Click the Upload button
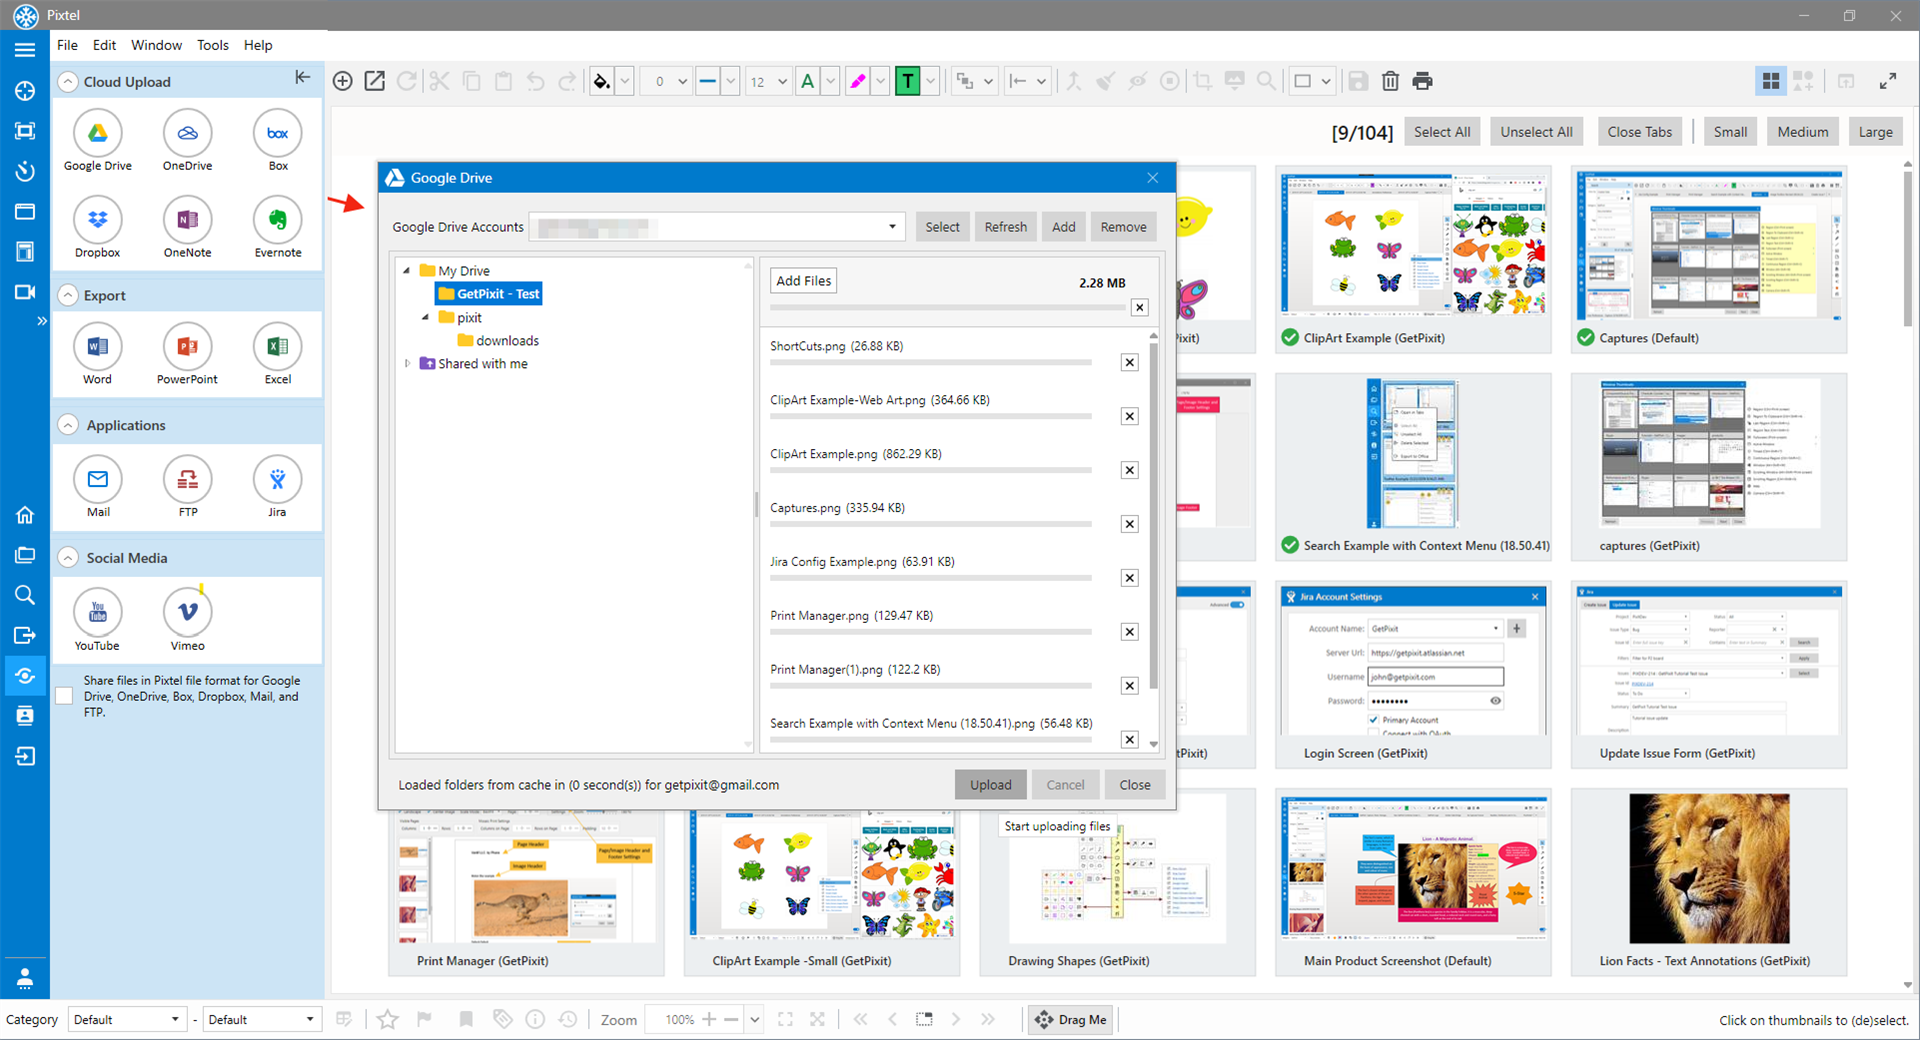The height and width of the screenshot is (1040, 1920). [990, 785]
